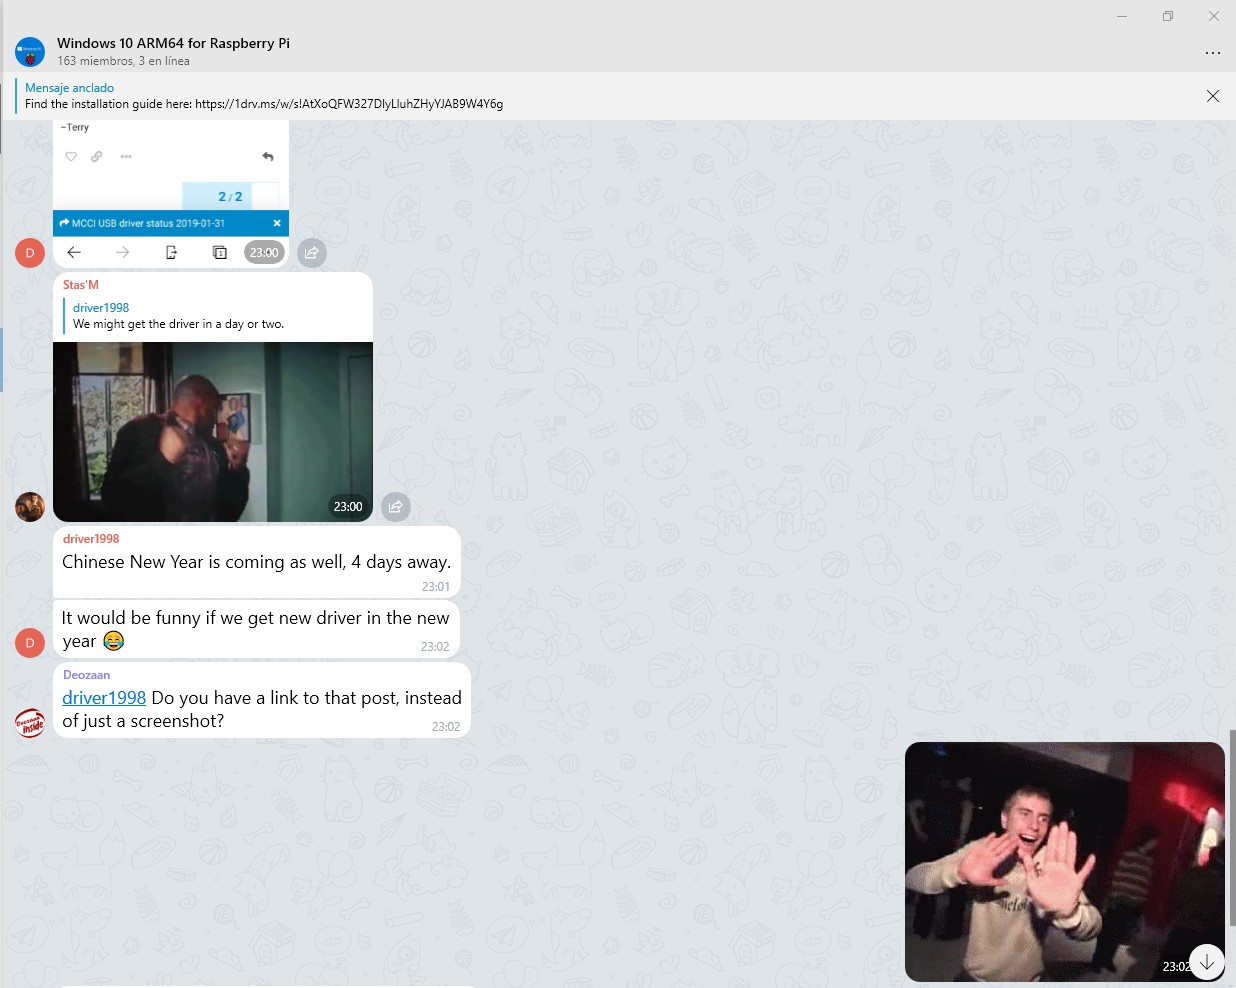
Task: Click the driver1998 mention in Deozaan's message
Action: click(104, 698)
